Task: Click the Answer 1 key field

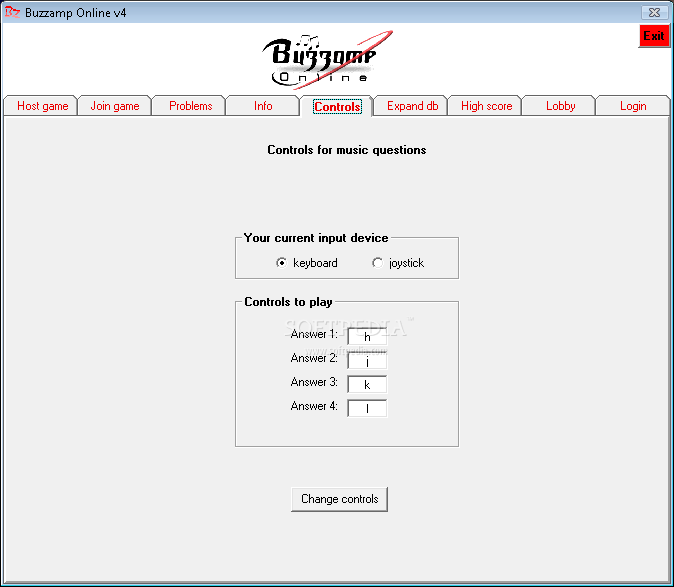Action: tap(367, 336)
